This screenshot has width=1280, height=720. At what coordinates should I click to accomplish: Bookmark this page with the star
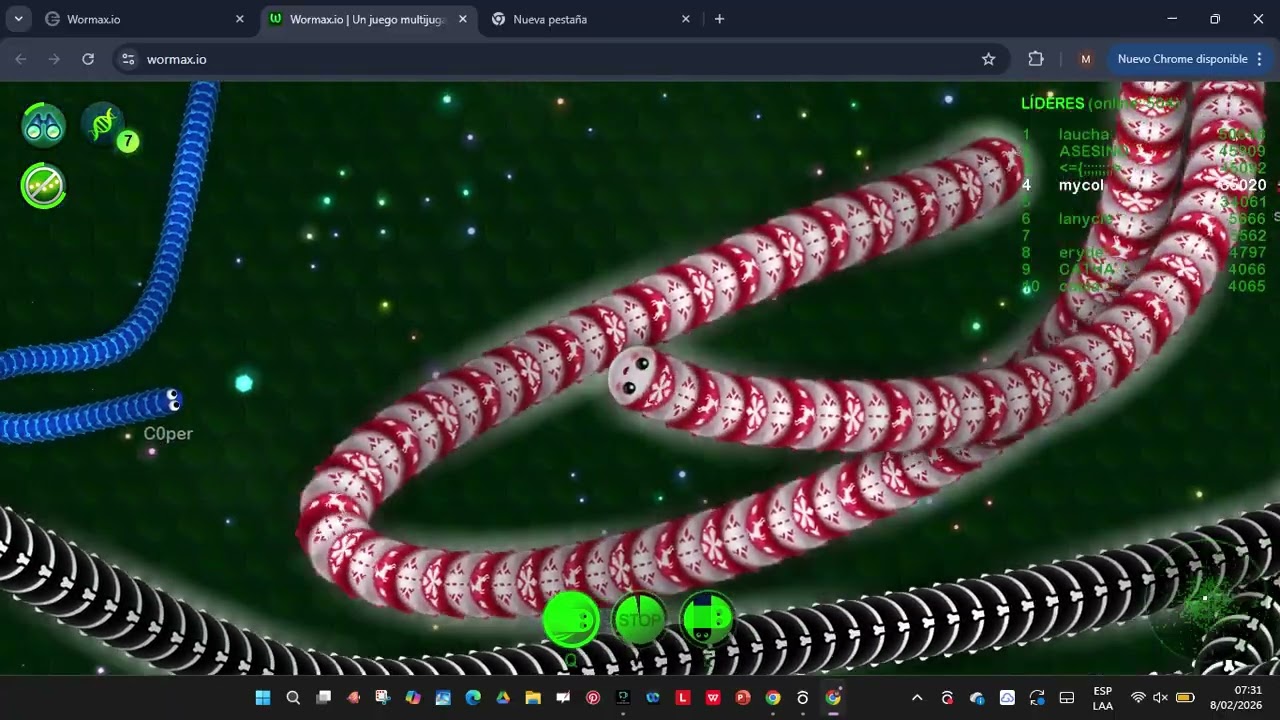[x=989, y=59]
